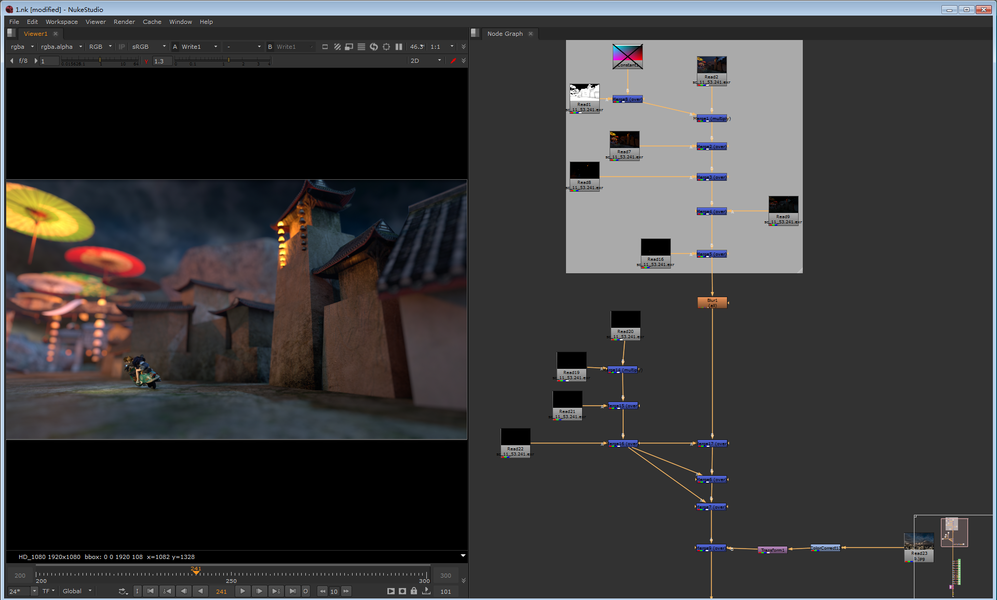
Task: Adjust the gamma slider
Action: [x=222, y=61]
